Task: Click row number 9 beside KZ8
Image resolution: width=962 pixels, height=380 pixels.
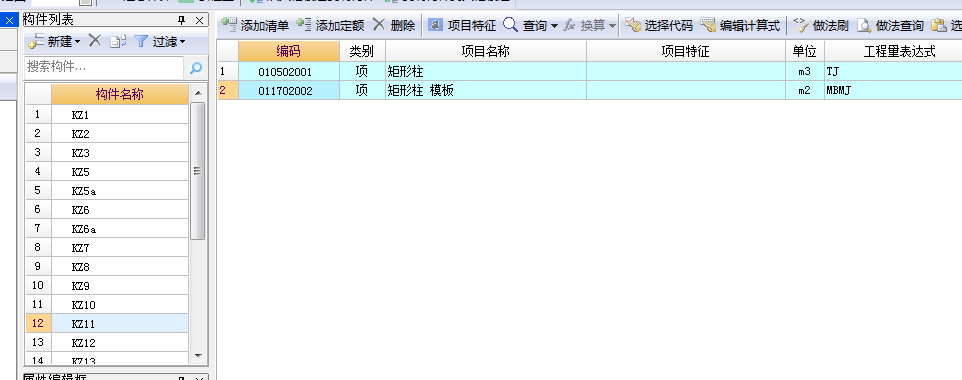Action: (x=38, y=266)
